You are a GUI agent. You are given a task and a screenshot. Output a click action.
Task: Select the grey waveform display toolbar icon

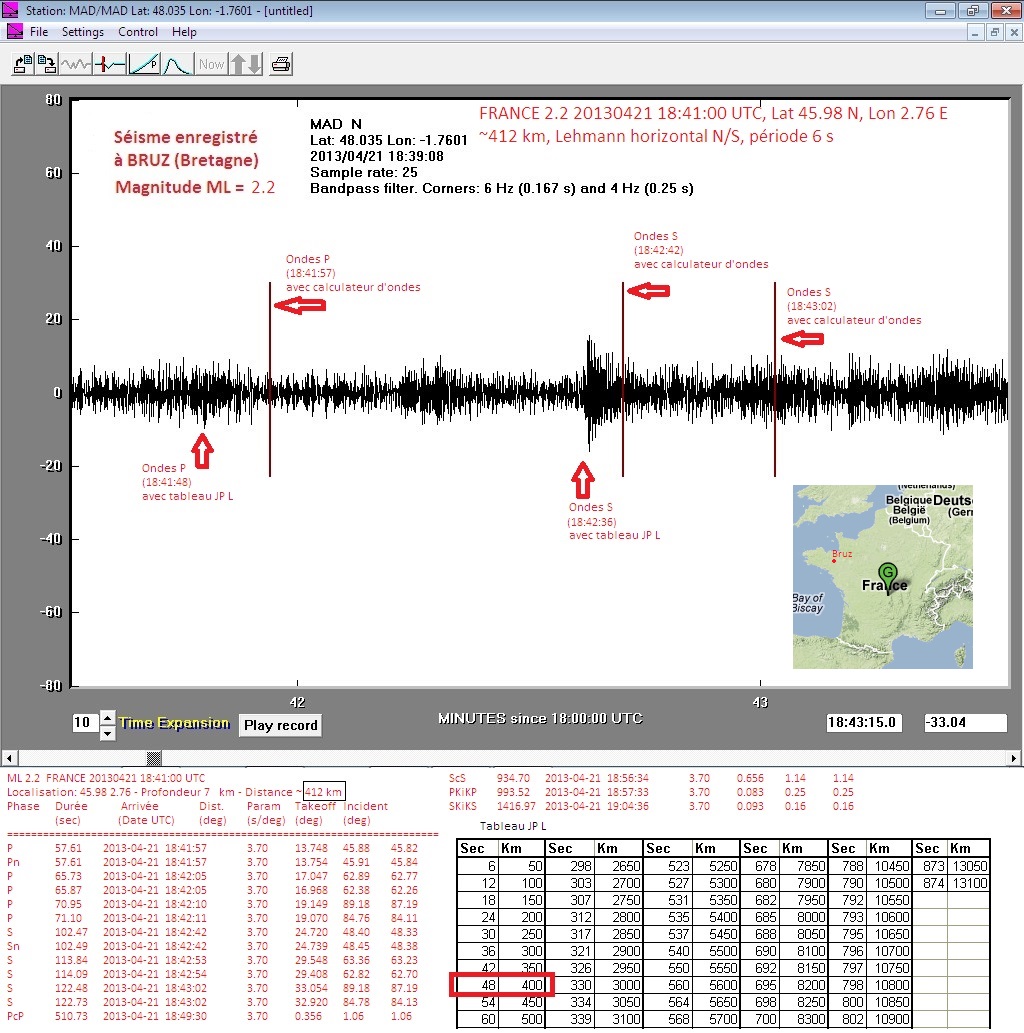[76, 65]
